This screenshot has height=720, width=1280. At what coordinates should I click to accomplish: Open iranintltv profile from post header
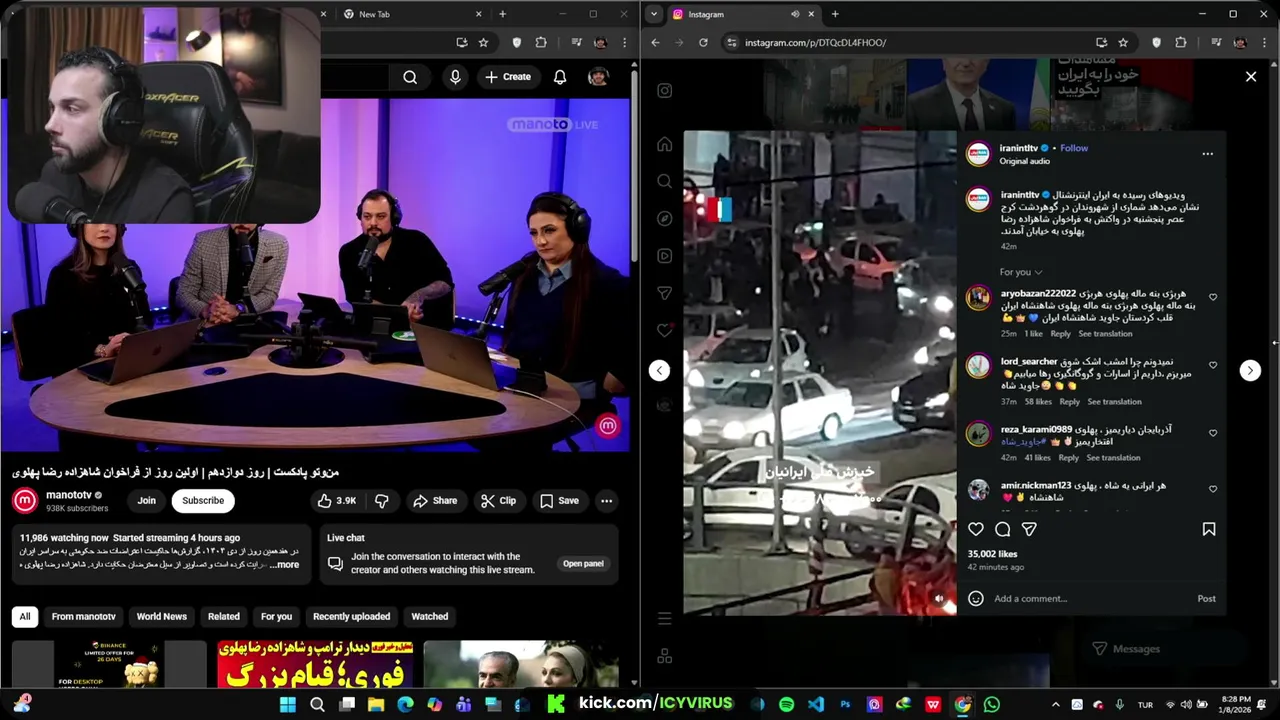(x=1019, y=148)
